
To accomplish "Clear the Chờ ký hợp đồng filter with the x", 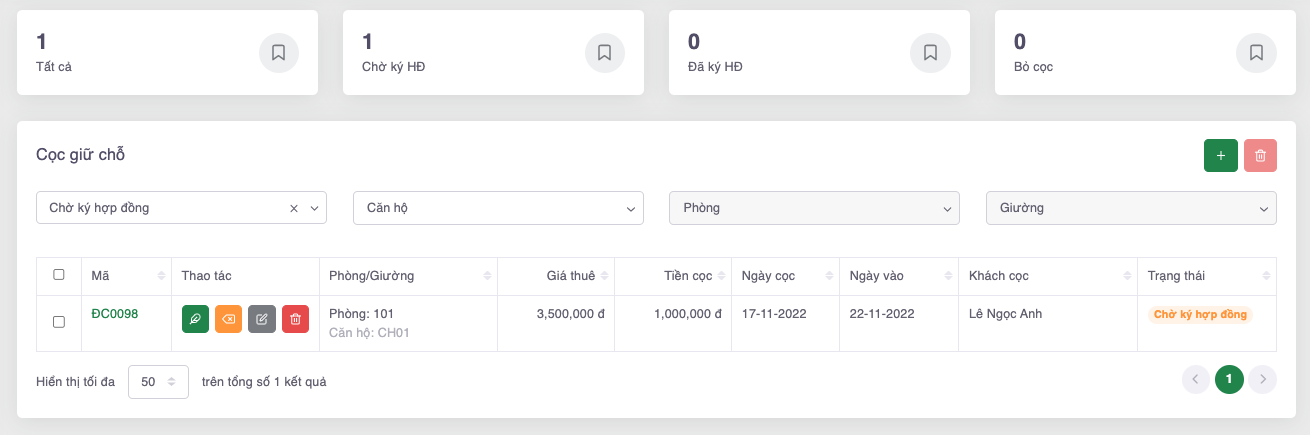I will pos(294,209).
